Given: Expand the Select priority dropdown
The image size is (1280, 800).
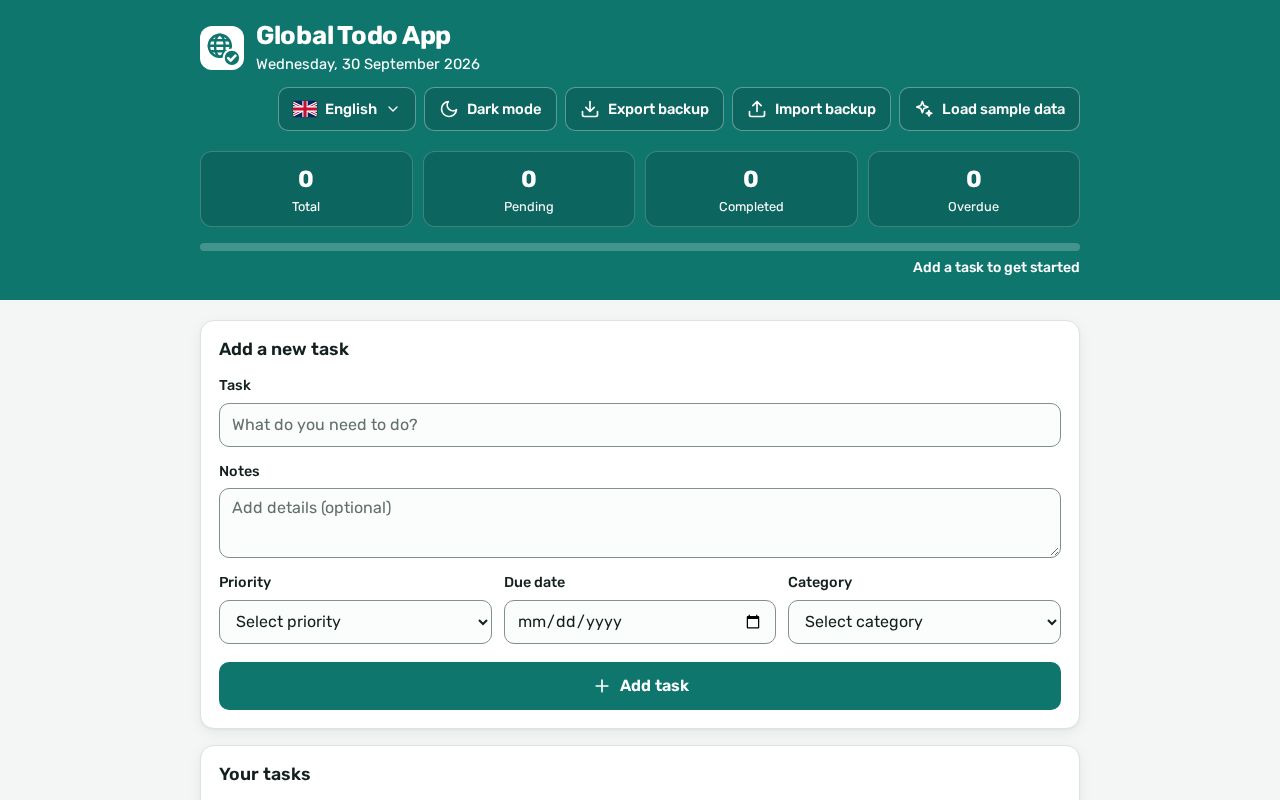Looking at the screenshot, I should point(355,622).
